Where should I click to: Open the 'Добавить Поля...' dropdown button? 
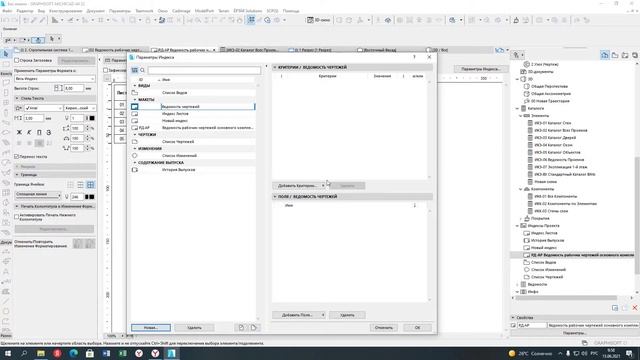[299, 315]
